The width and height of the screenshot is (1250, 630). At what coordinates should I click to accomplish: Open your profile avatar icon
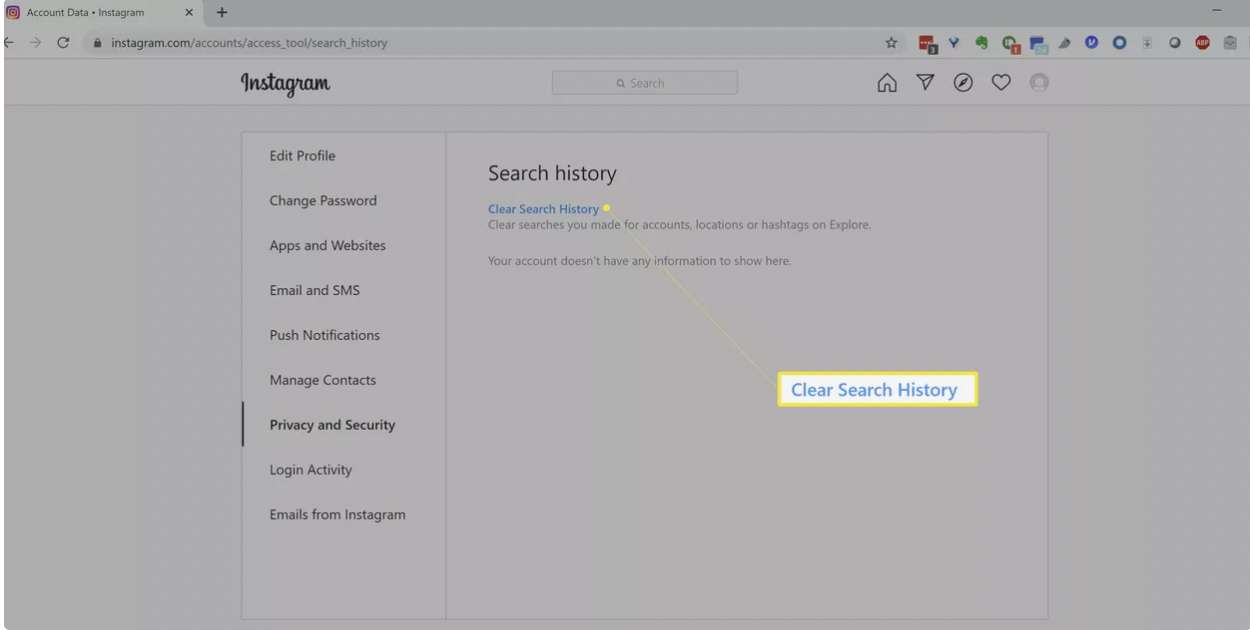[x=1039, y=82]
